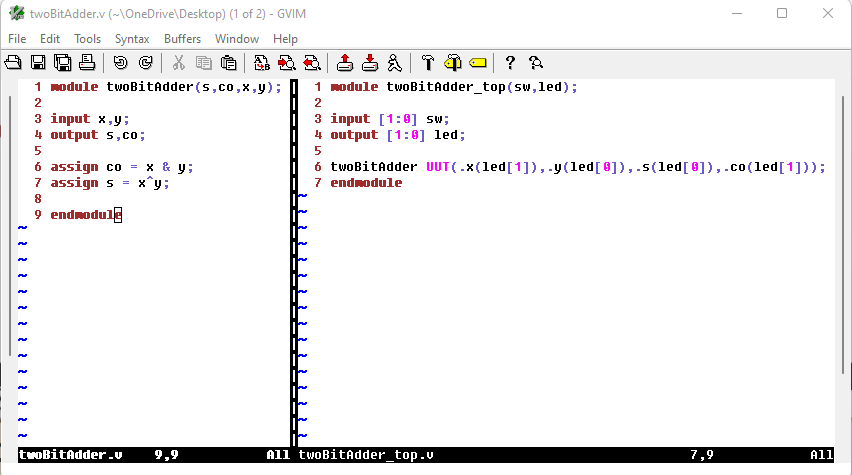Save current file using floppy disk icon

(x=38, y=63)
